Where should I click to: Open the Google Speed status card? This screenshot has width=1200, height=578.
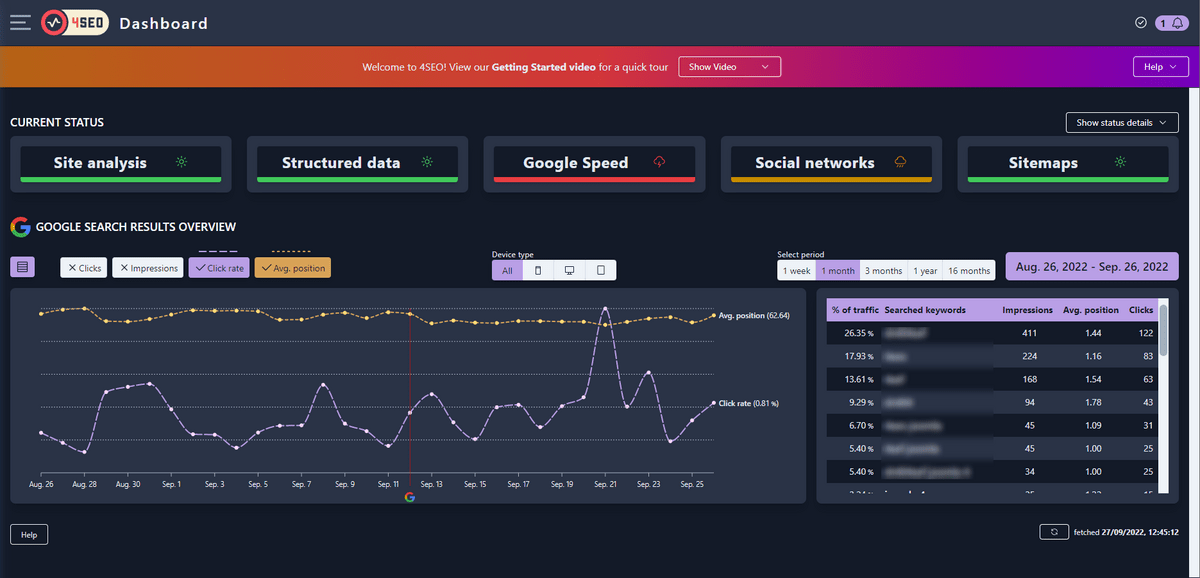pyautogui.click(x=594, y=164)
